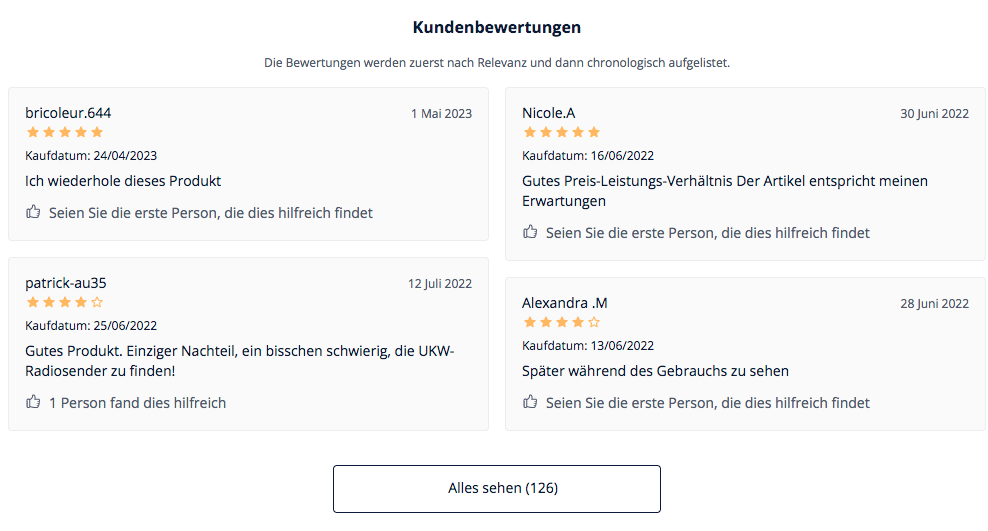988x531 pixels.
Task: Click '1 Person fand dies hilfreich' text
Action: click(x=138, y=403)
